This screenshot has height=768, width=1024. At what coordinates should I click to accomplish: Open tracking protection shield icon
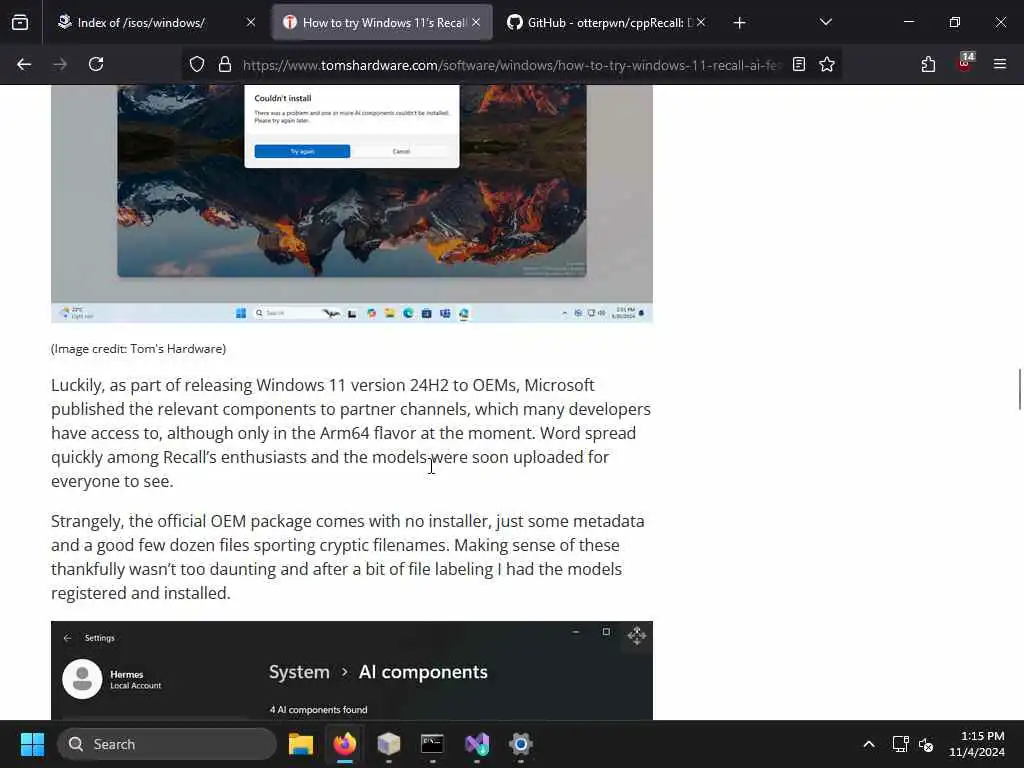197,64
